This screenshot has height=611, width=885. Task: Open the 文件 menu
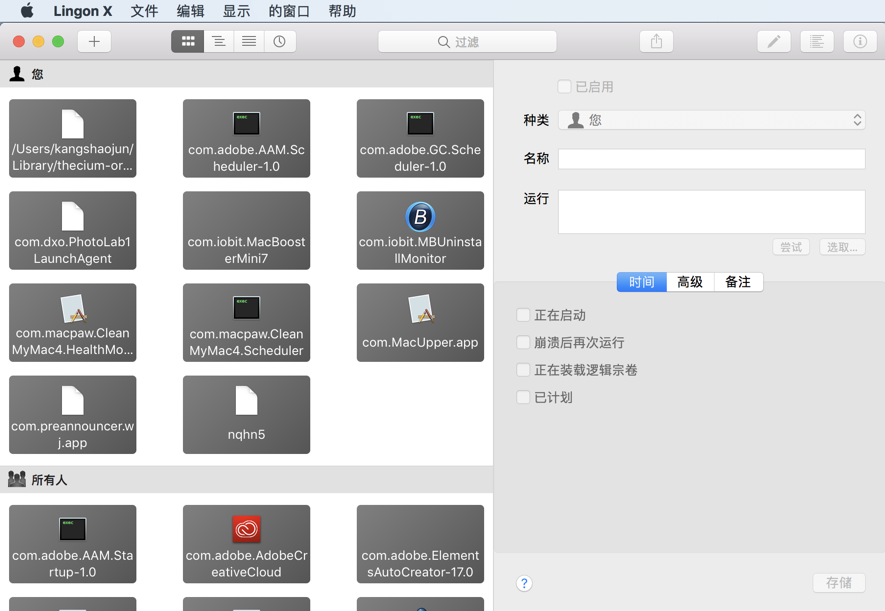(144, 11)
